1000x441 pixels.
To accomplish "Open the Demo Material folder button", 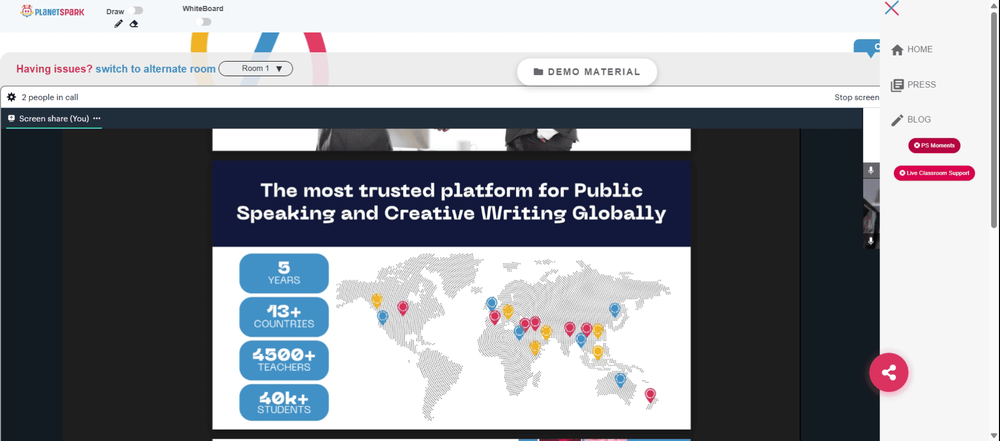I will [587, 72].
